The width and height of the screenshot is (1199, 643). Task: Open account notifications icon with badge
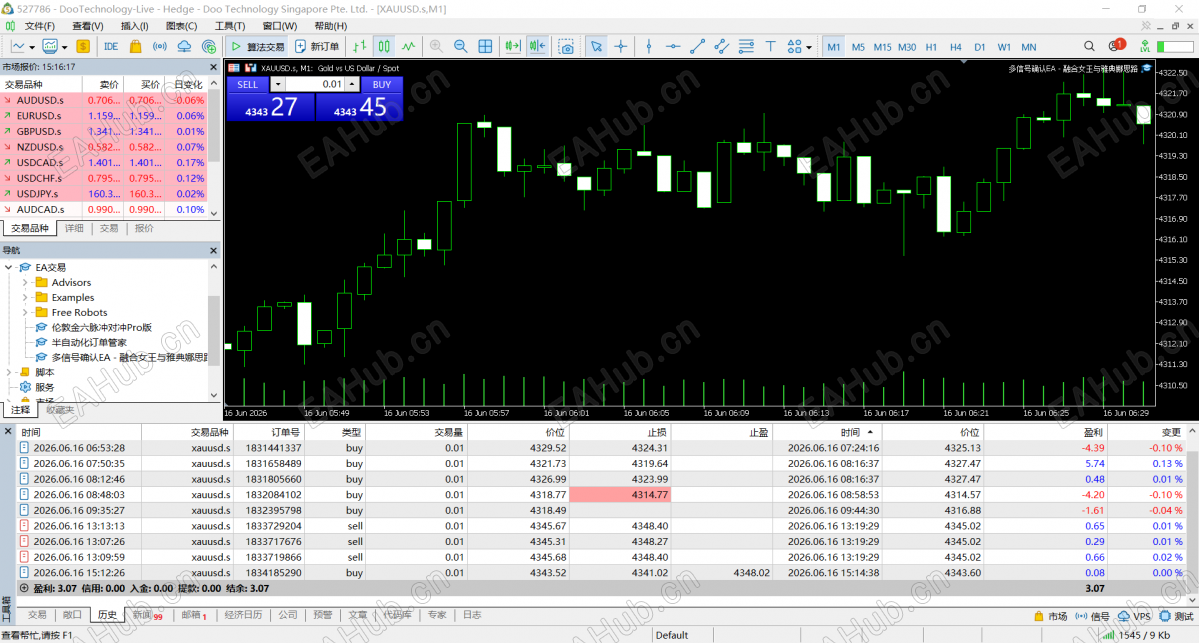point(1116,46)
